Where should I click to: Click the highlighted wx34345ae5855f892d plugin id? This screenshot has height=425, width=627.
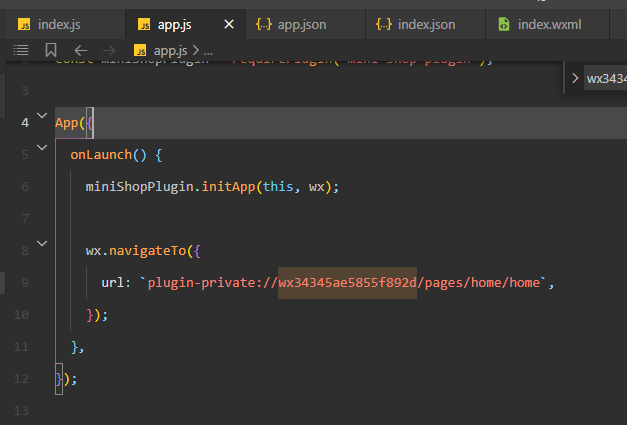pyautogui.click(x=347, y=283)
